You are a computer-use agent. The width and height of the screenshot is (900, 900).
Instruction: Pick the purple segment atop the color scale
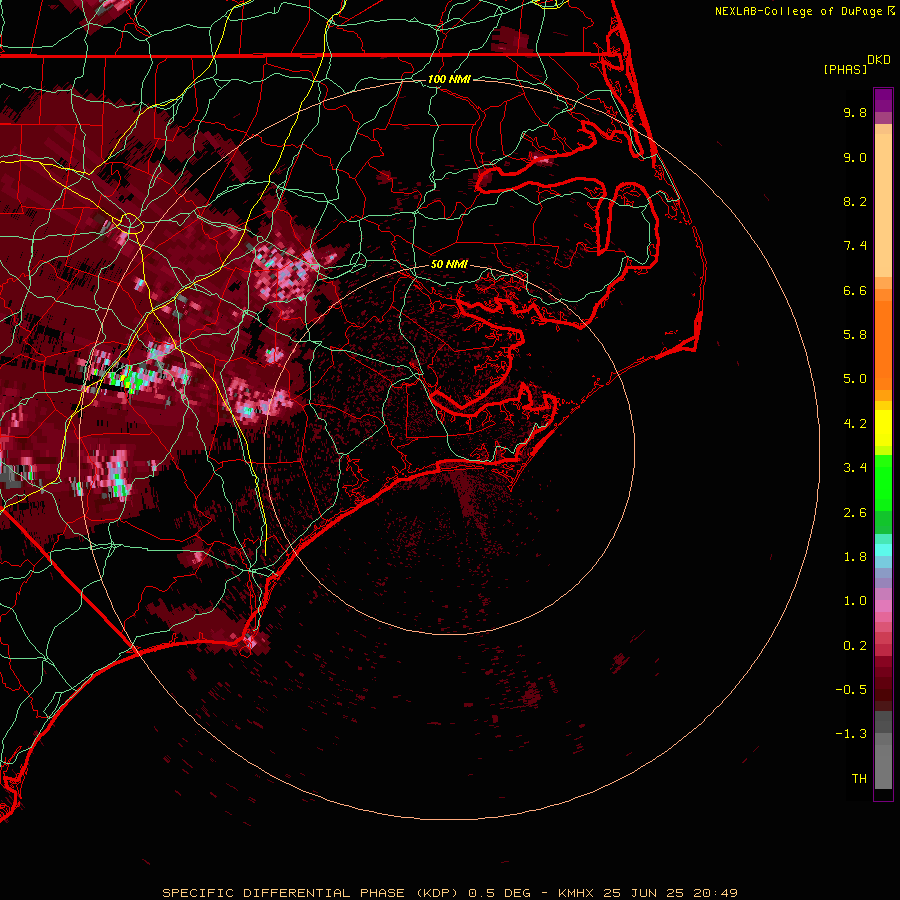[x=883, y=100]
